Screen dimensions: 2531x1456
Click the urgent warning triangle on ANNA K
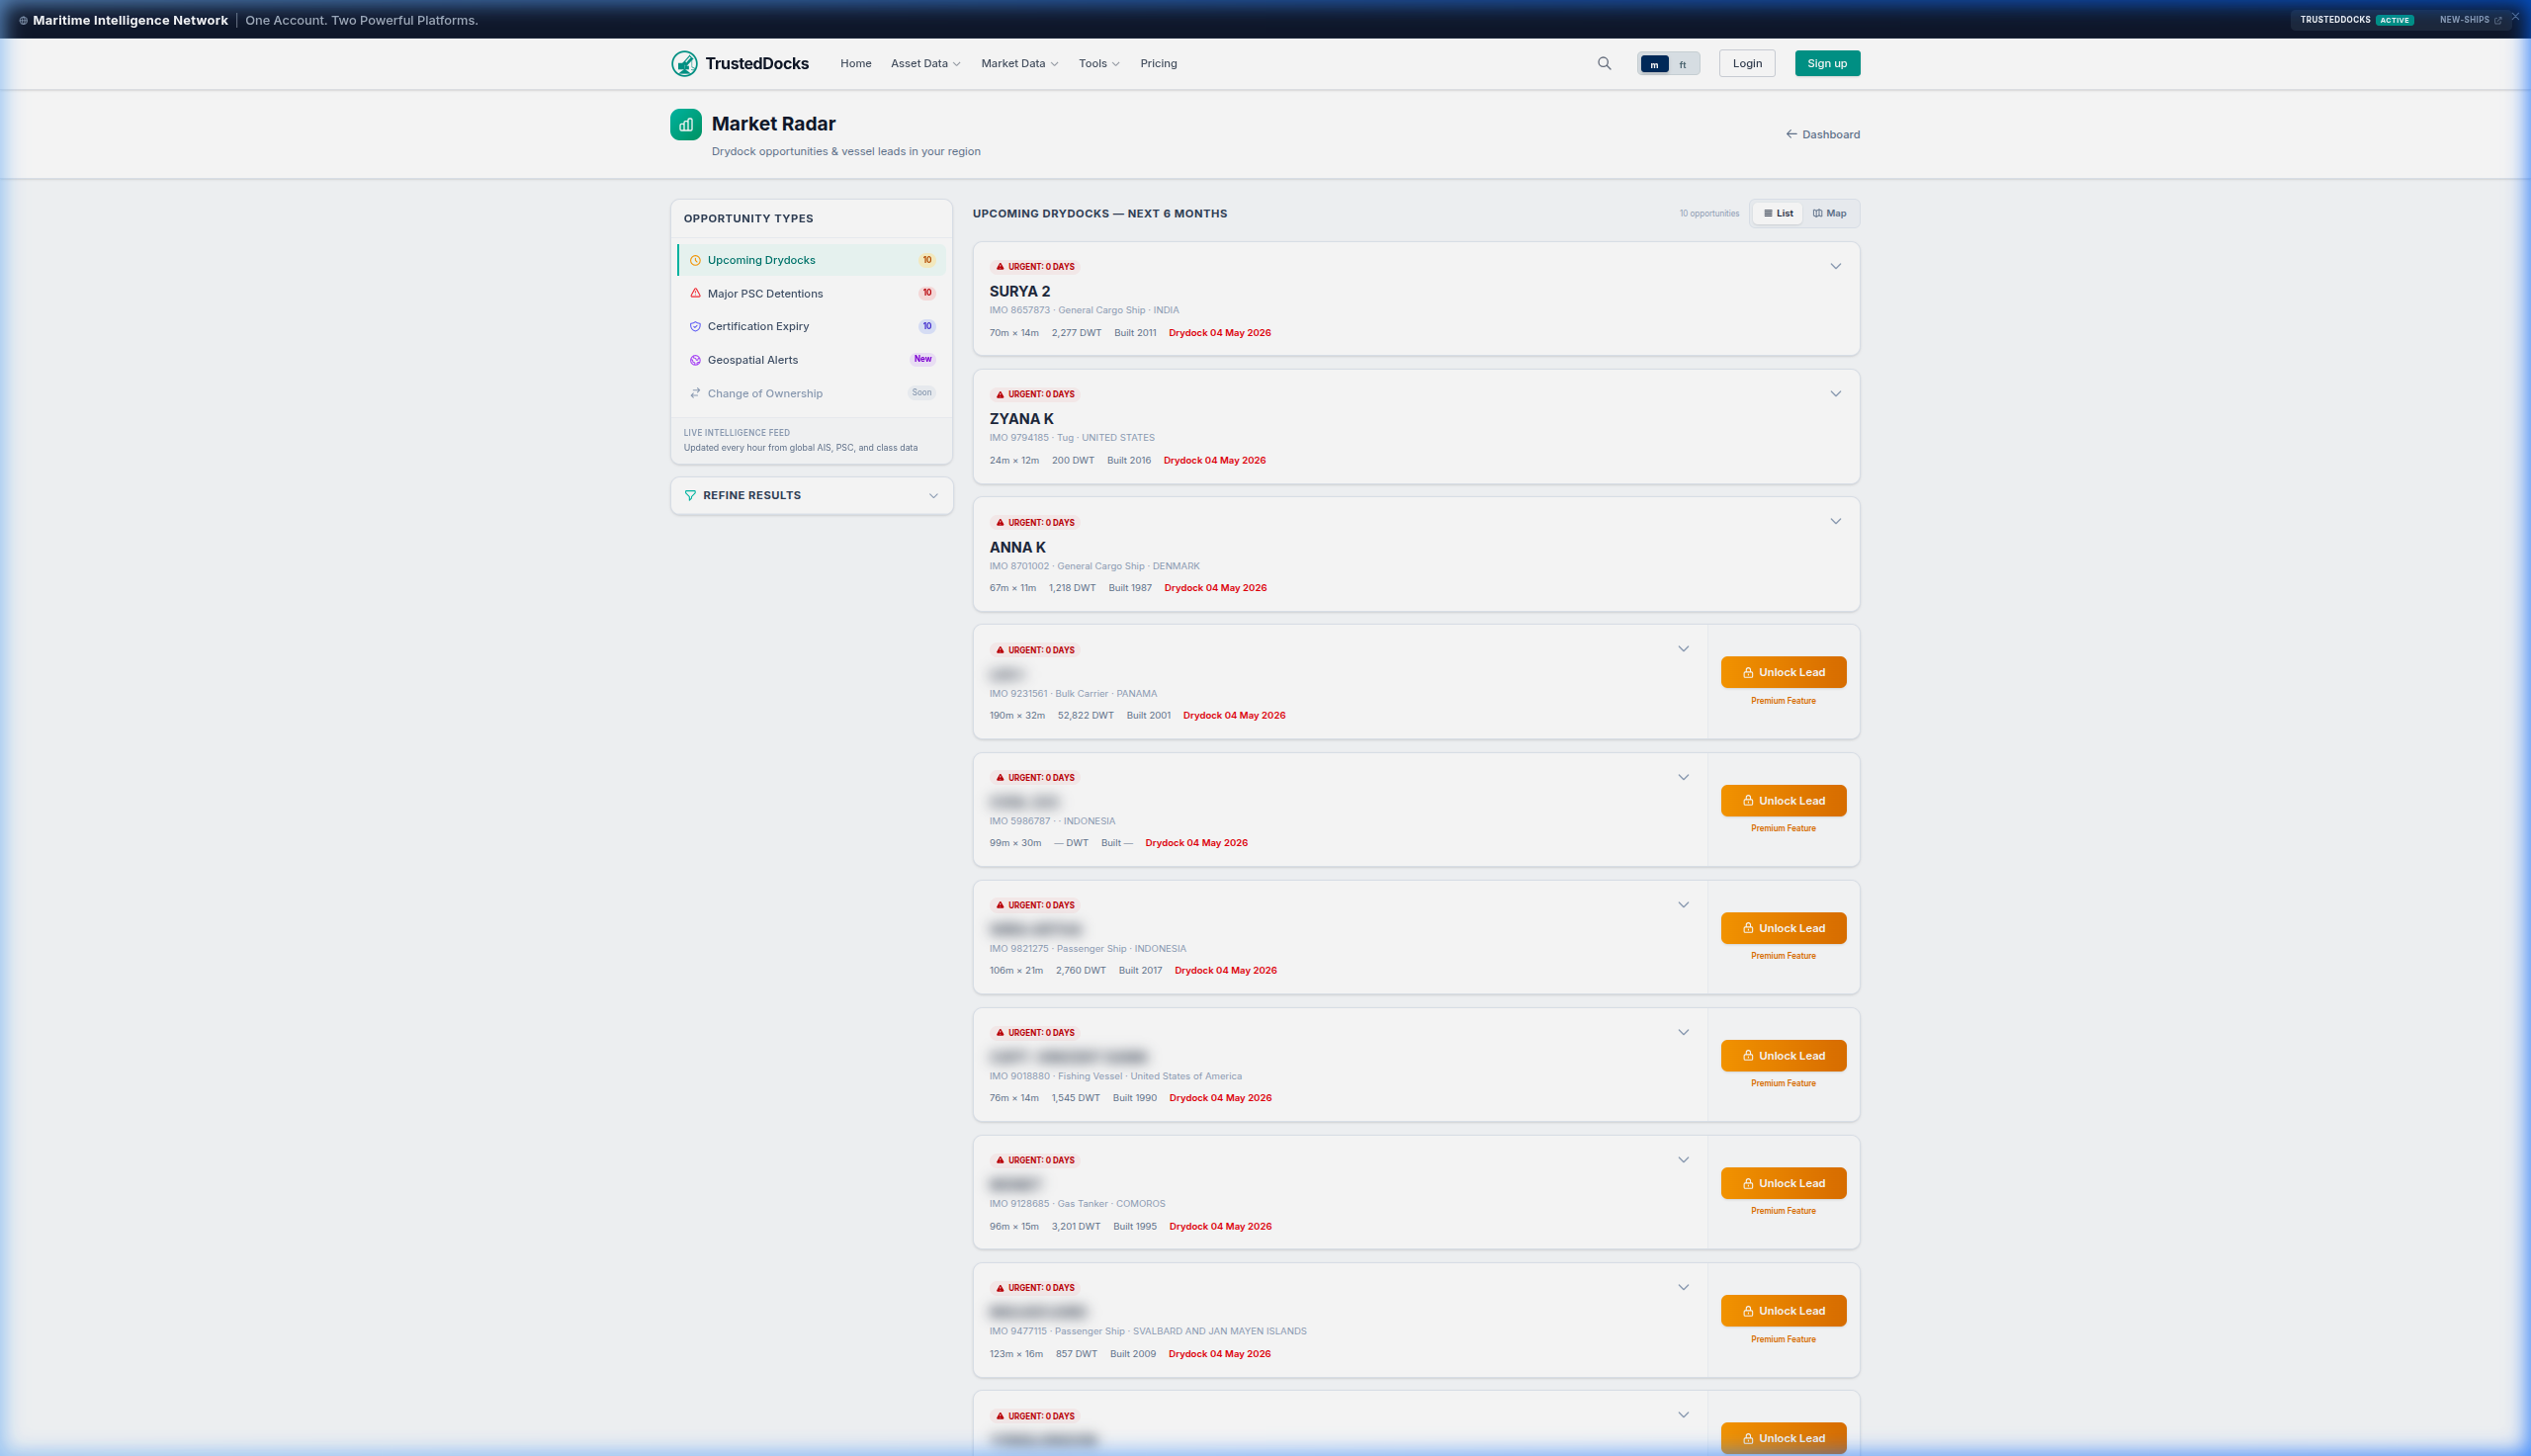click(999, 522)
